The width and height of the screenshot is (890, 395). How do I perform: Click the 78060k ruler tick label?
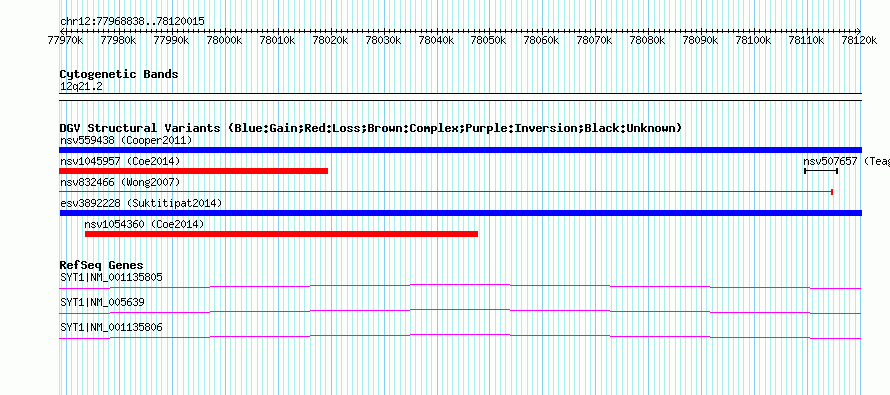[x=542, y=40]
